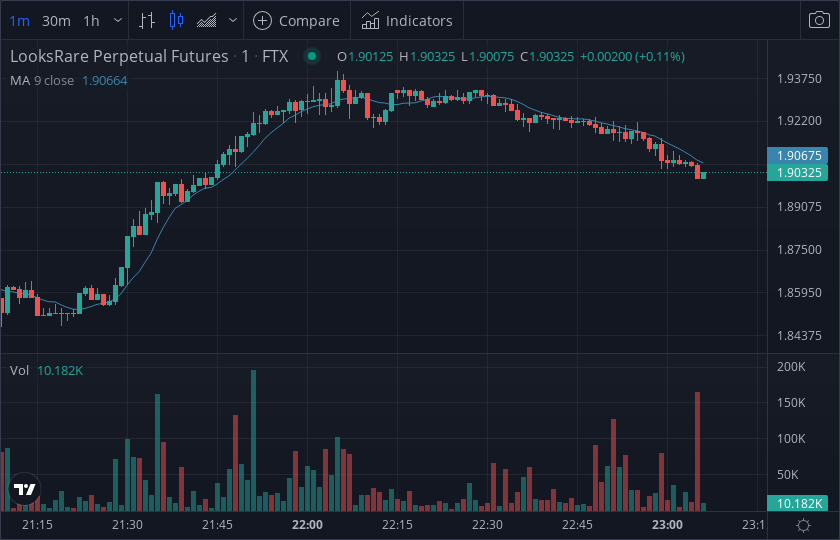This screenshot has width=840, height=540.
Task: Click the 21:30 time axis label
Action: coord(128,525)
